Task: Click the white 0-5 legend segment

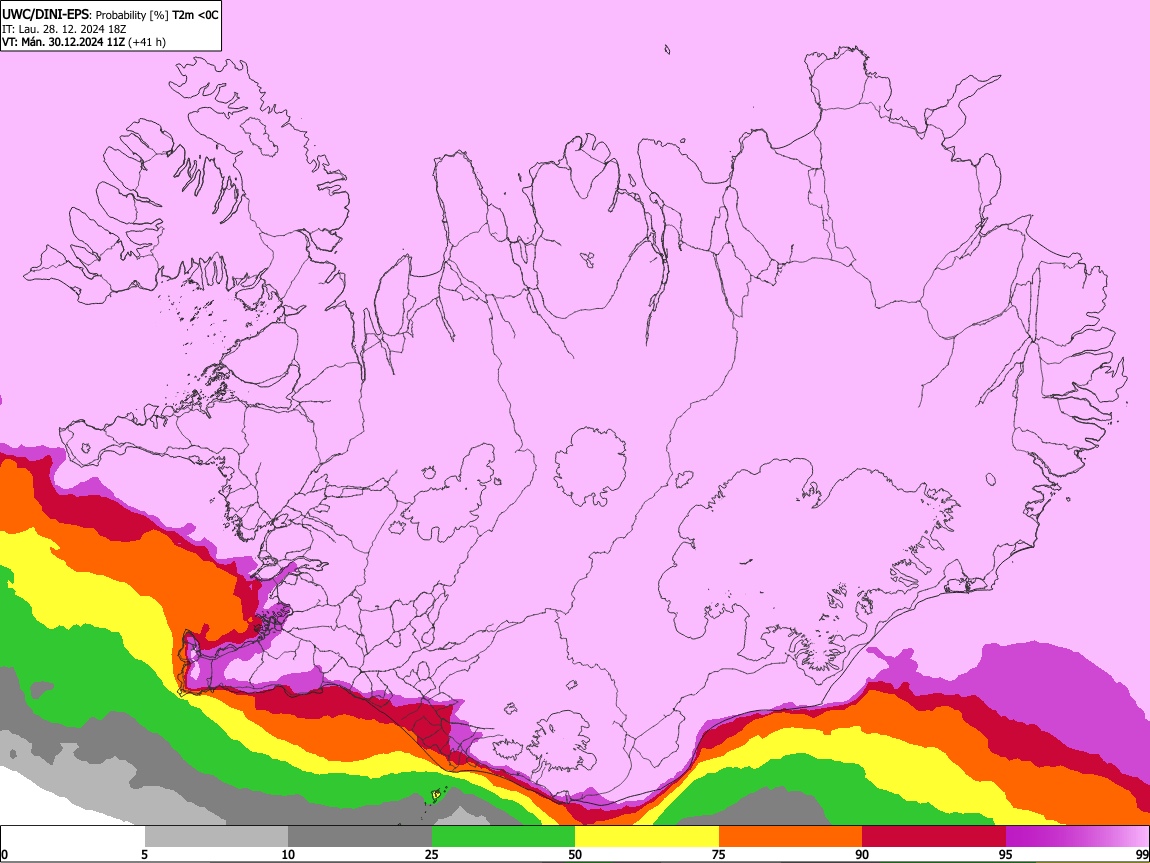Action: click(73, 837)
